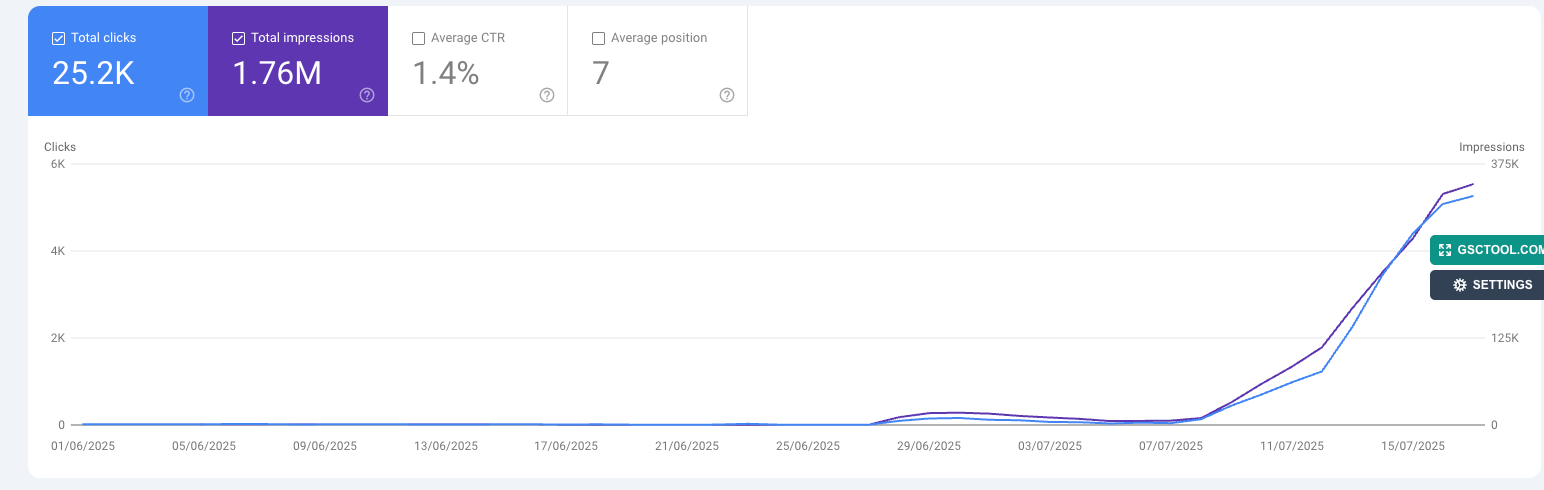The height and width of the screenshot is (490, 1544).
Task: Select the 1.76M total impressions value
Action: tap(277, 74)
